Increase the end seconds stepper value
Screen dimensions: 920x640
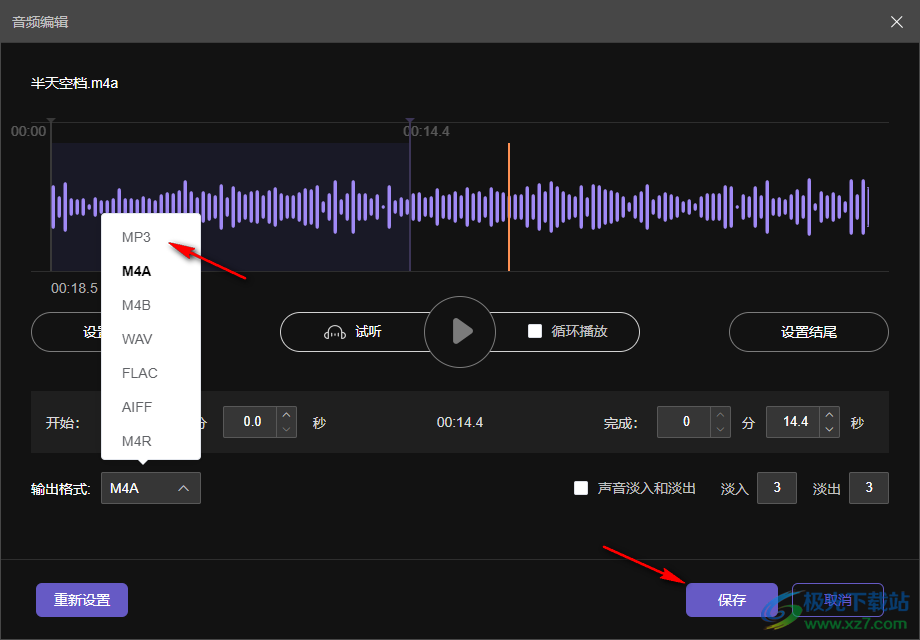pos(829,415)
